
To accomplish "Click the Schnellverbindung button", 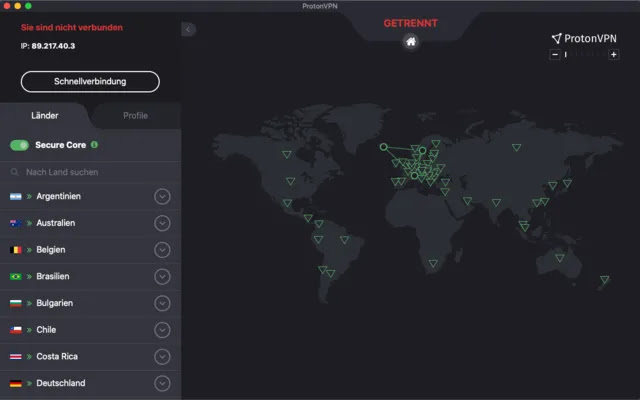I will pos(90,81).
